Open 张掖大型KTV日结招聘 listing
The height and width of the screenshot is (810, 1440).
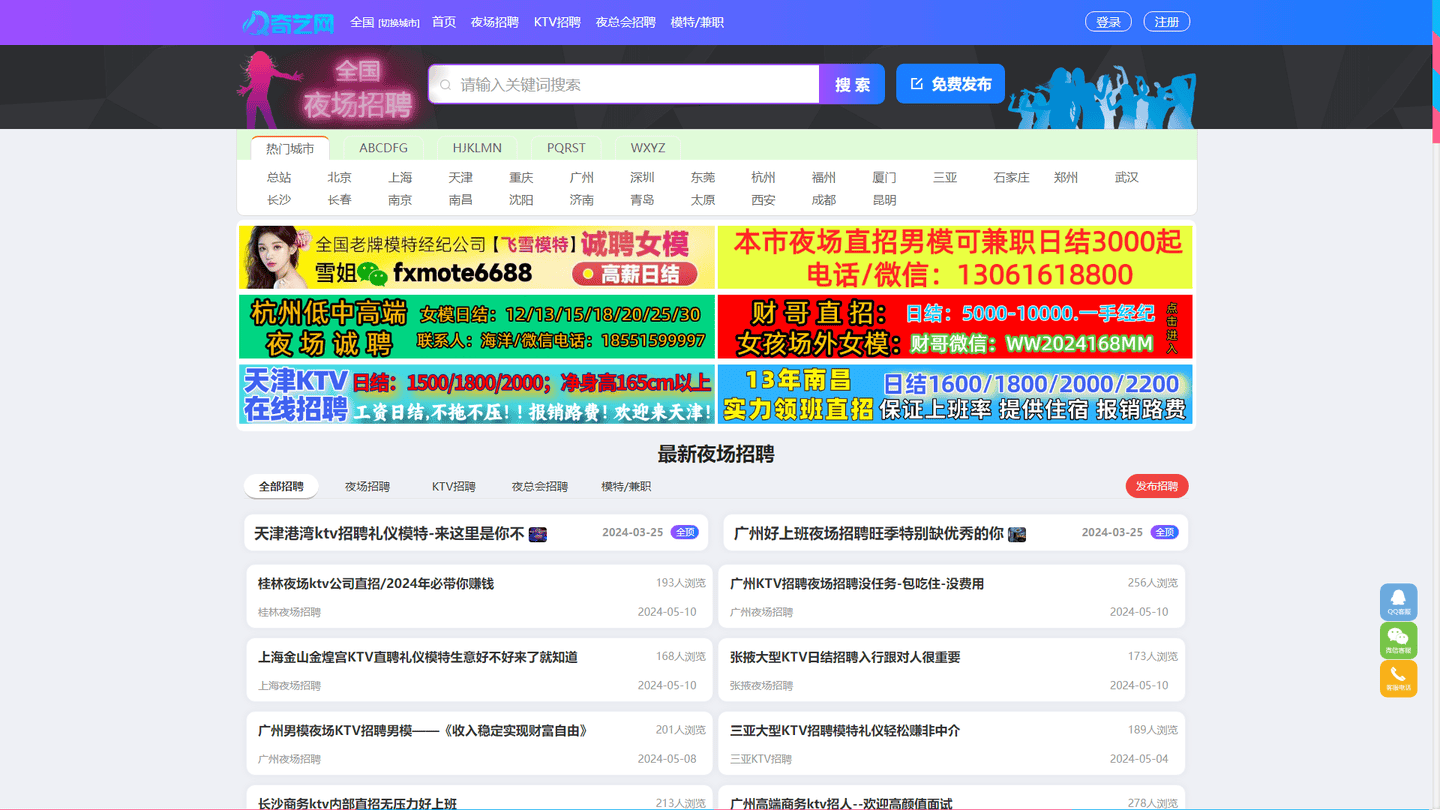pyautogui.click(x=845, y=657)
